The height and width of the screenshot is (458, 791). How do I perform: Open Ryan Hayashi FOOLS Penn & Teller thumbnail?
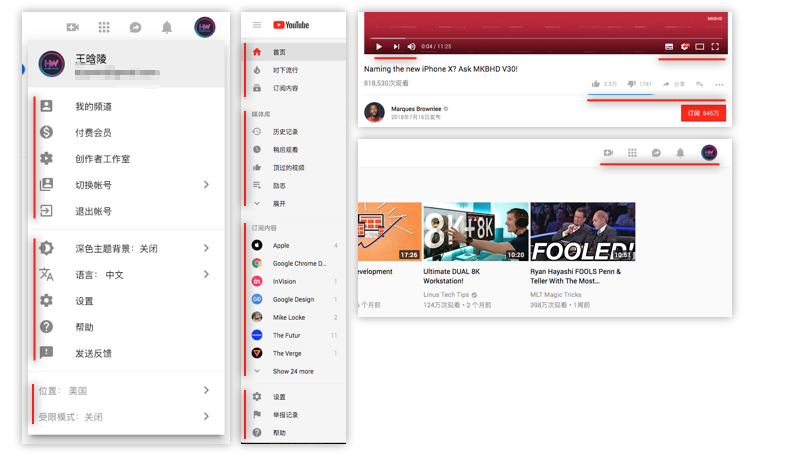583,232
